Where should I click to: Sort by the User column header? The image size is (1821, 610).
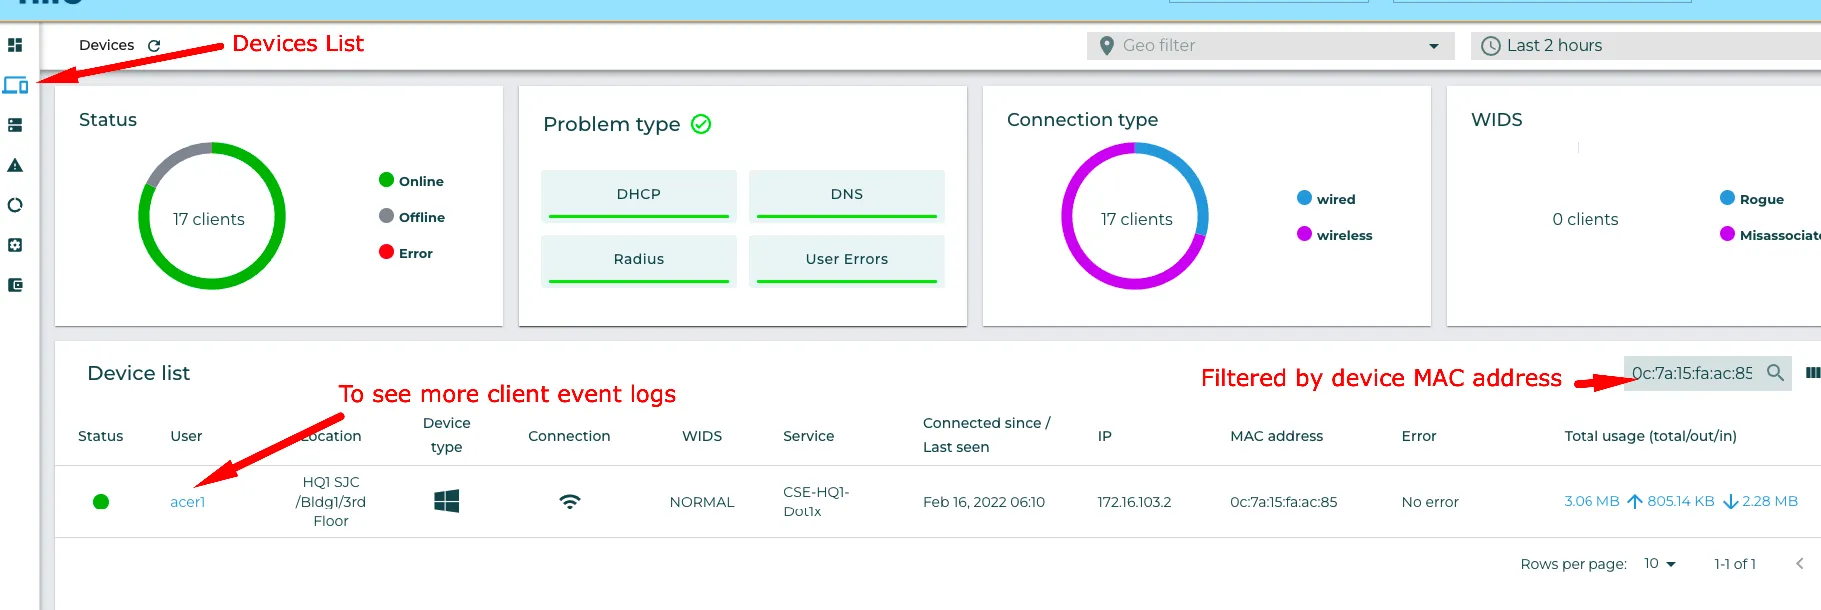click(186, 436)
